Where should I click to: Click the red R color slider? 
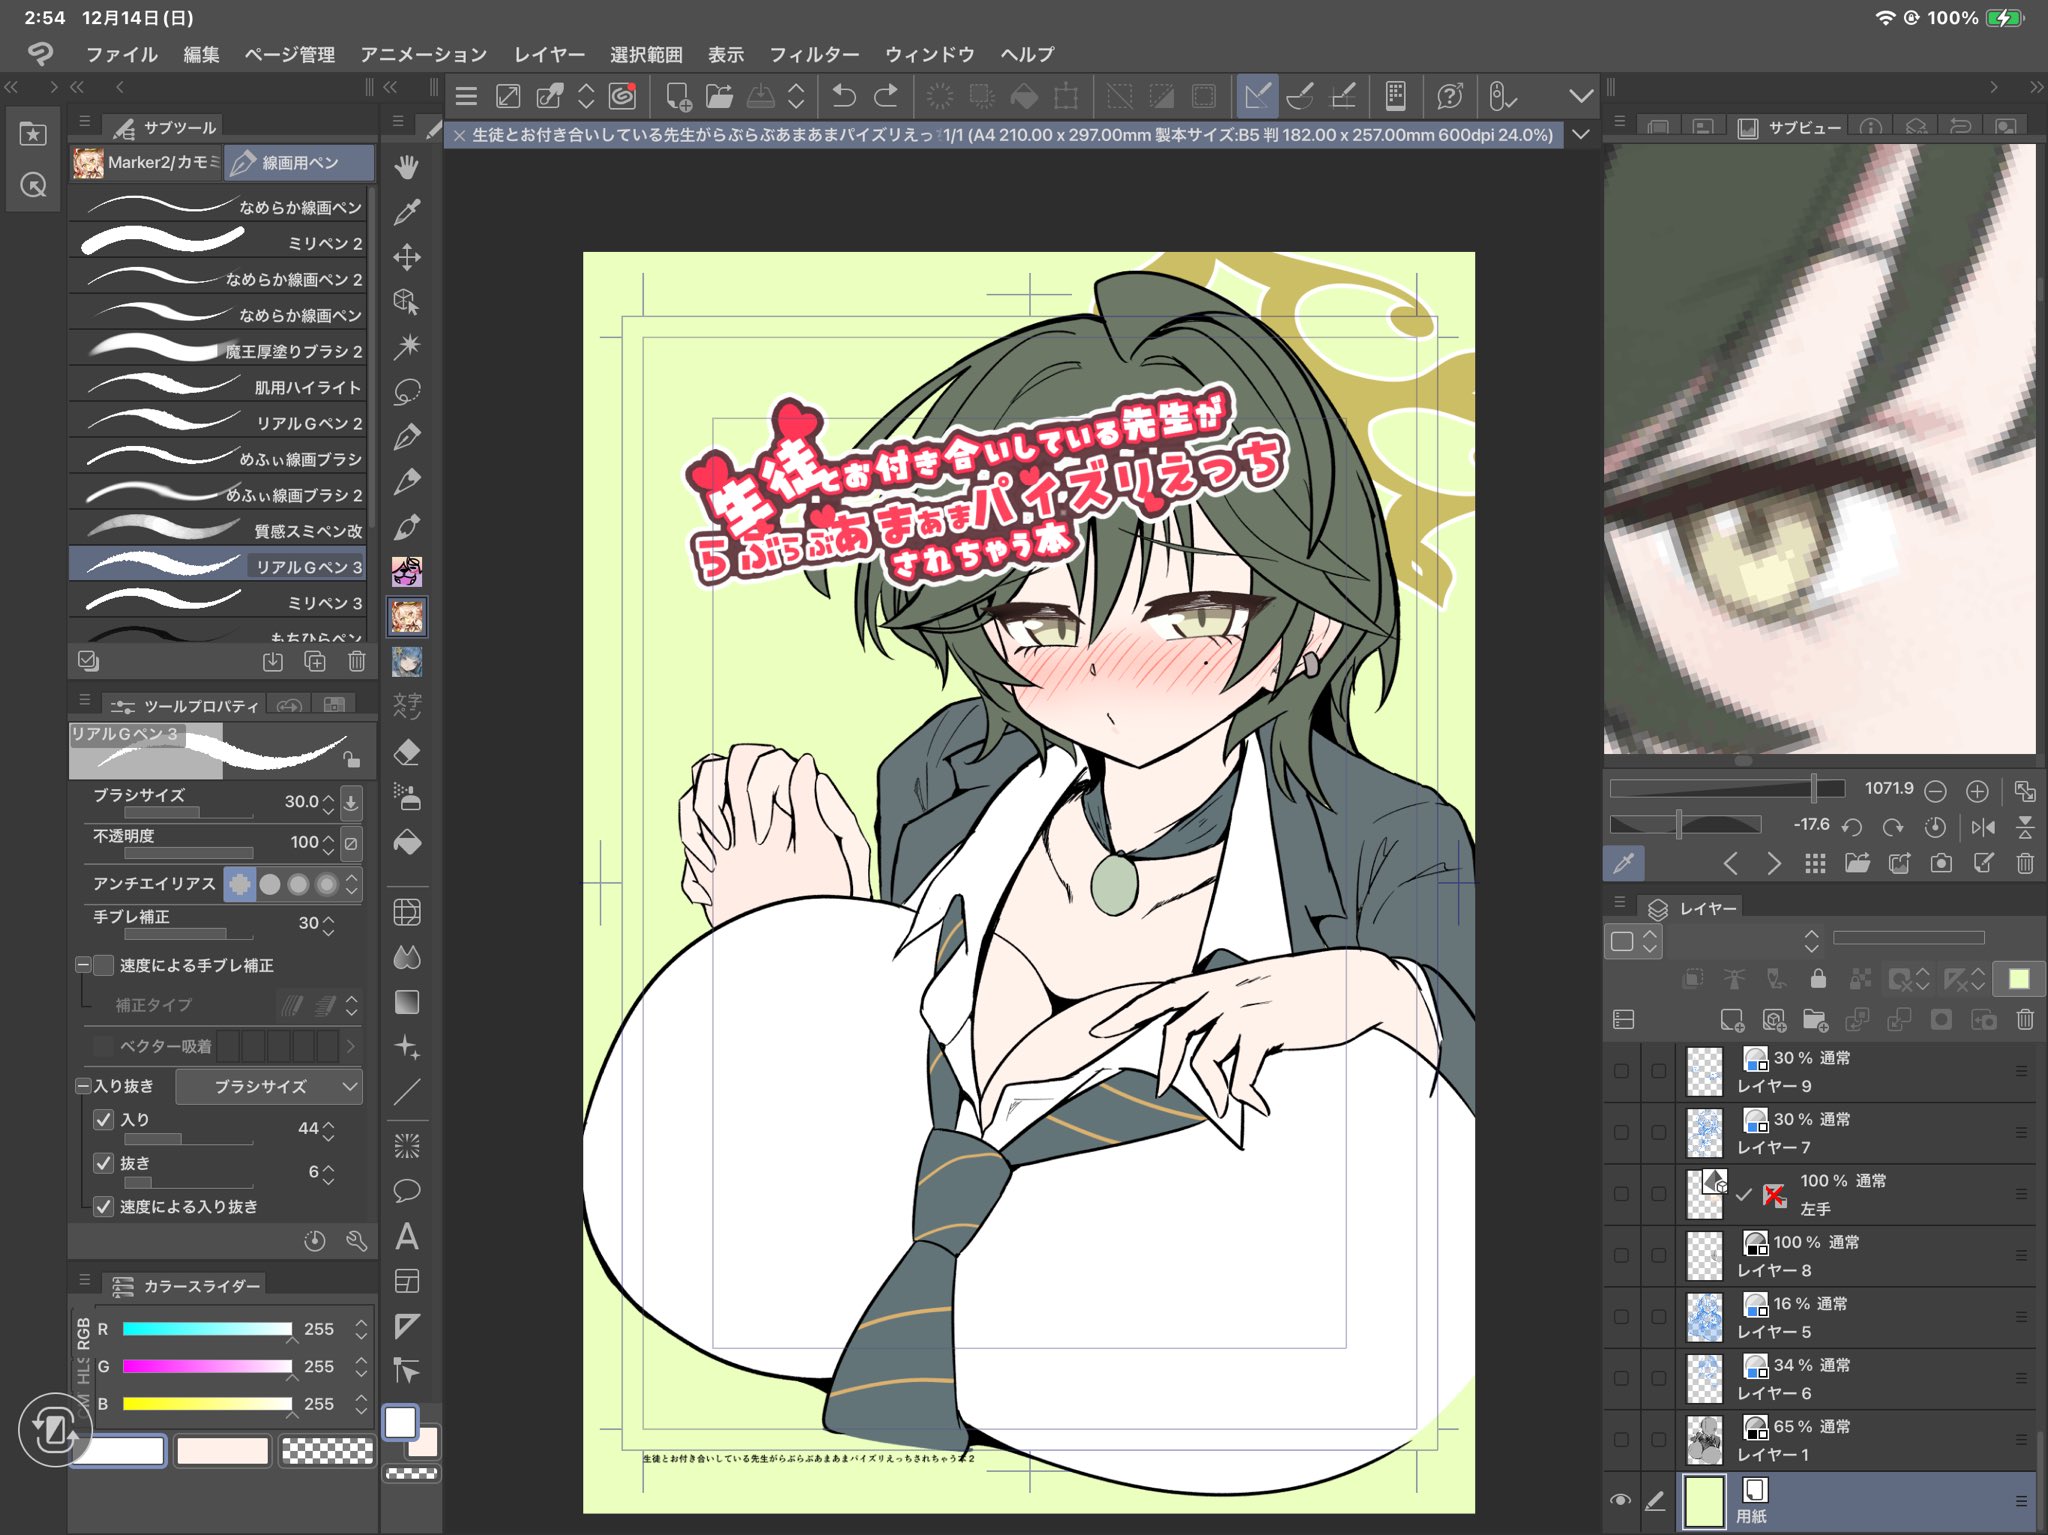coord(206,1329)
